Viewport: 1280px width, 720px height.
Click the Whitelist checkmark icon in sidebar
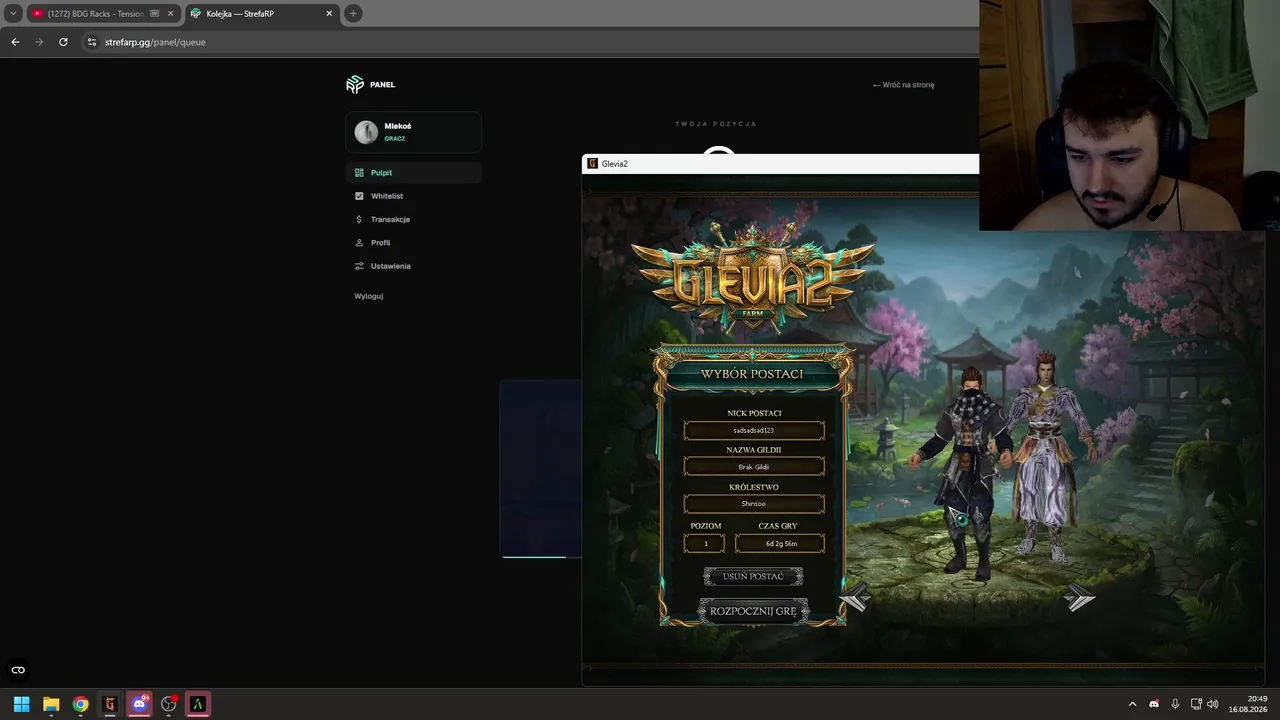click(x=359, y=196)
